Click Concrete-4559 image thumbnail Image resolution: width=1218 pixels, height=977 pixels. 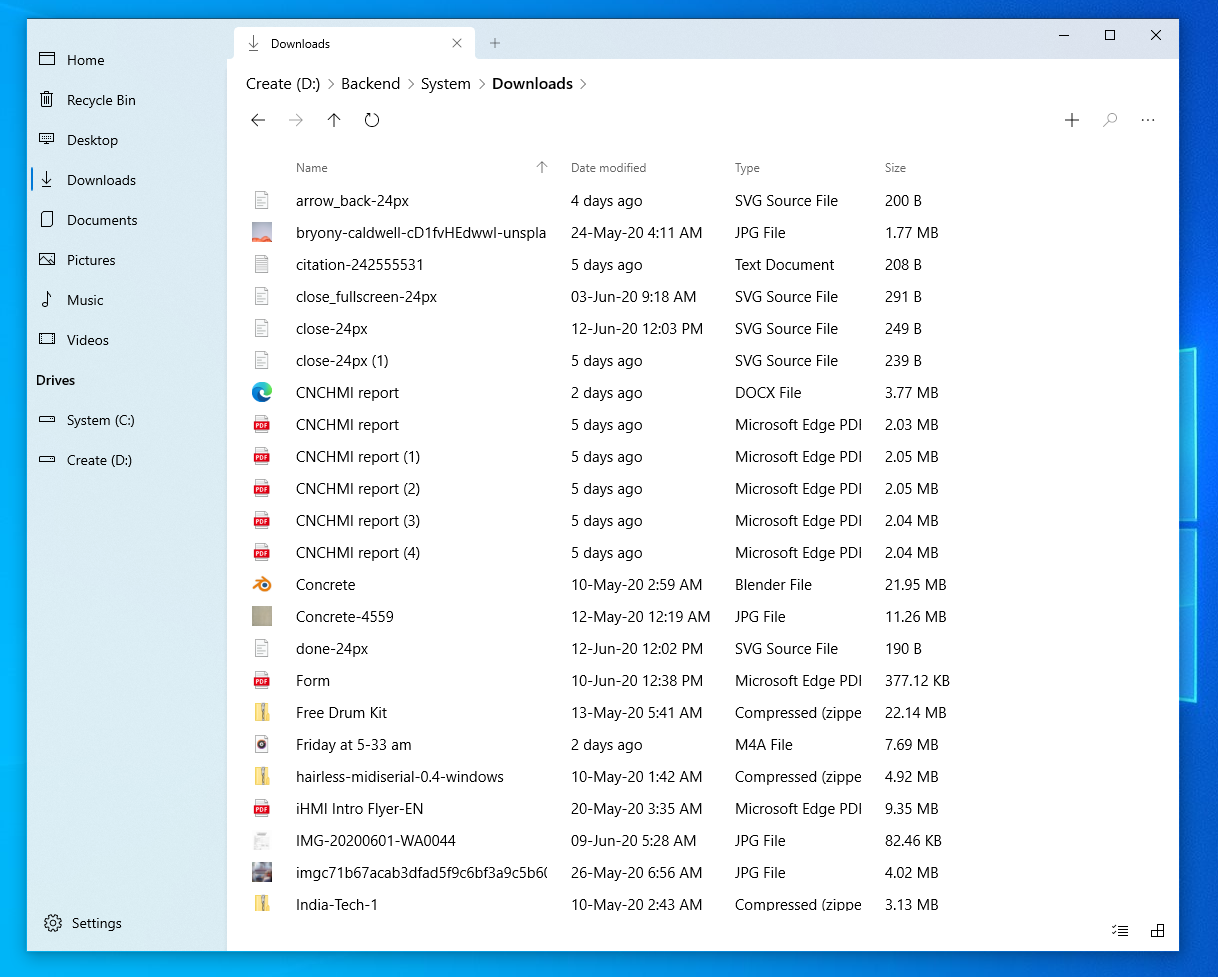[x=262, y=617]
